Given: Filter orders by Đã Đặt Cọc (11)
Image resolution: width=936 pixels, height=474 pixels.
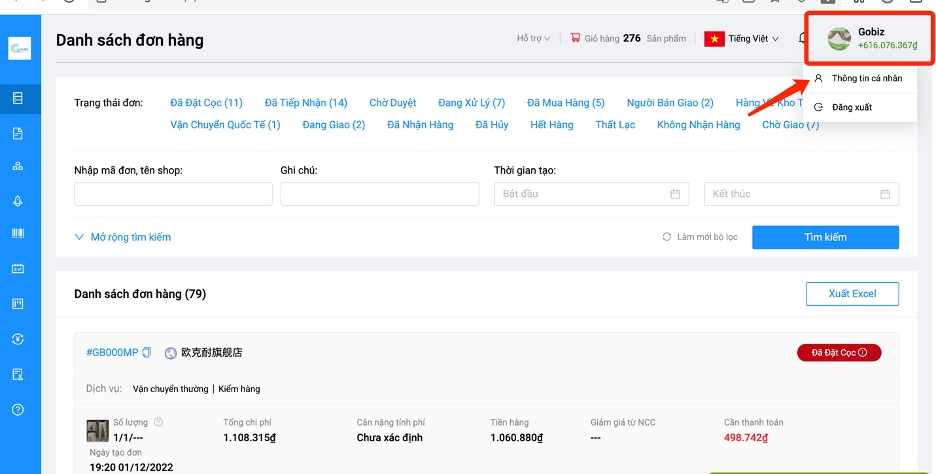Looking at the screenshot, I should click(x=206, y=102).
